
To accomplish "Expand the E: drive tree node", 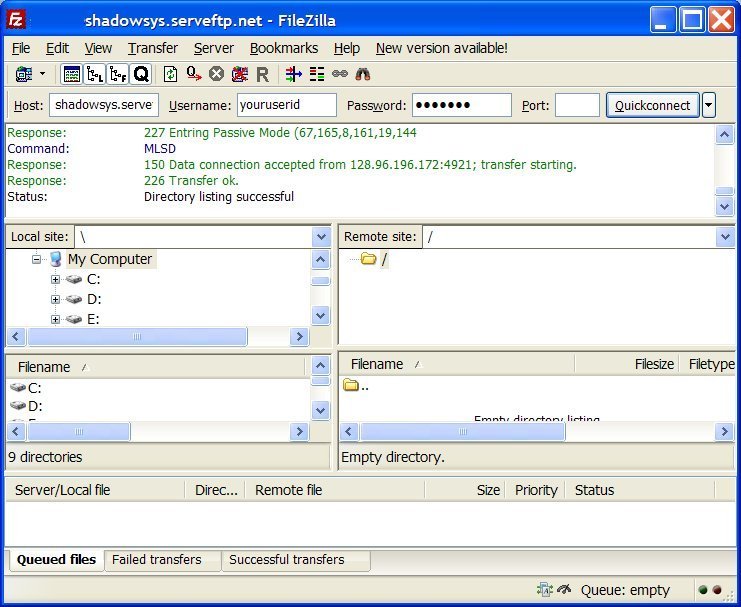I will [x=55, y=319].
